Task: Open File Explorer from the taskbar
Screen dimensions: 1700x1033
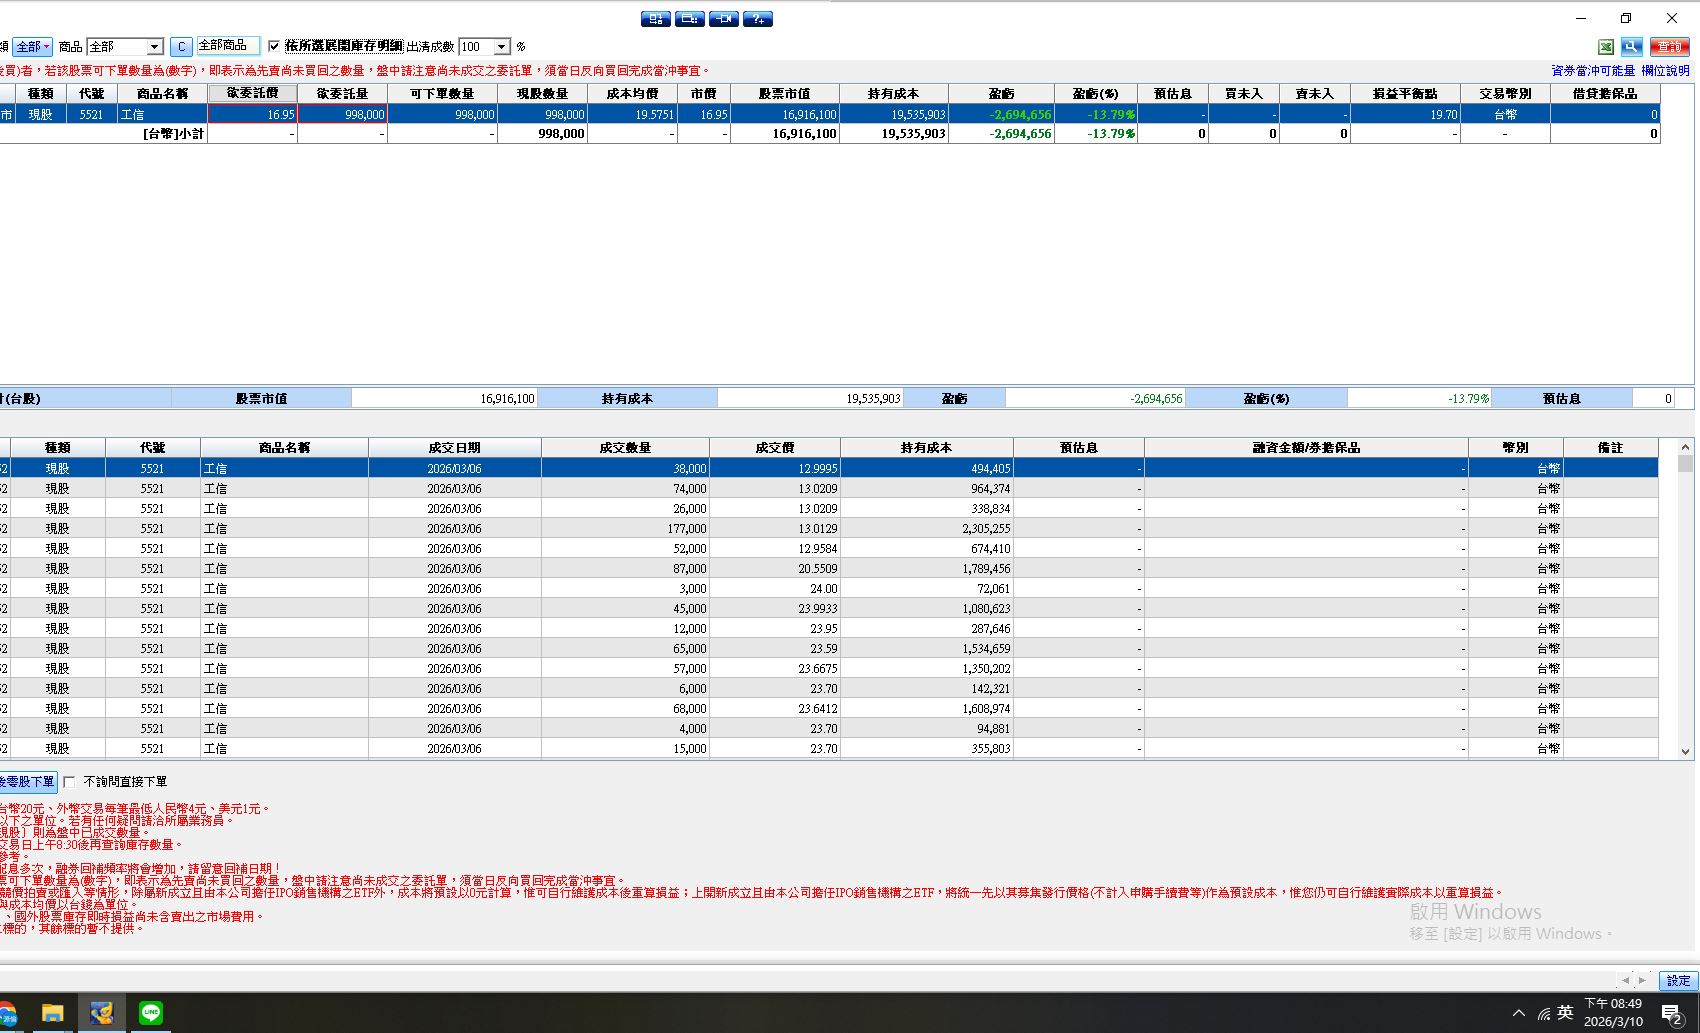Action: click(52, 1013)
